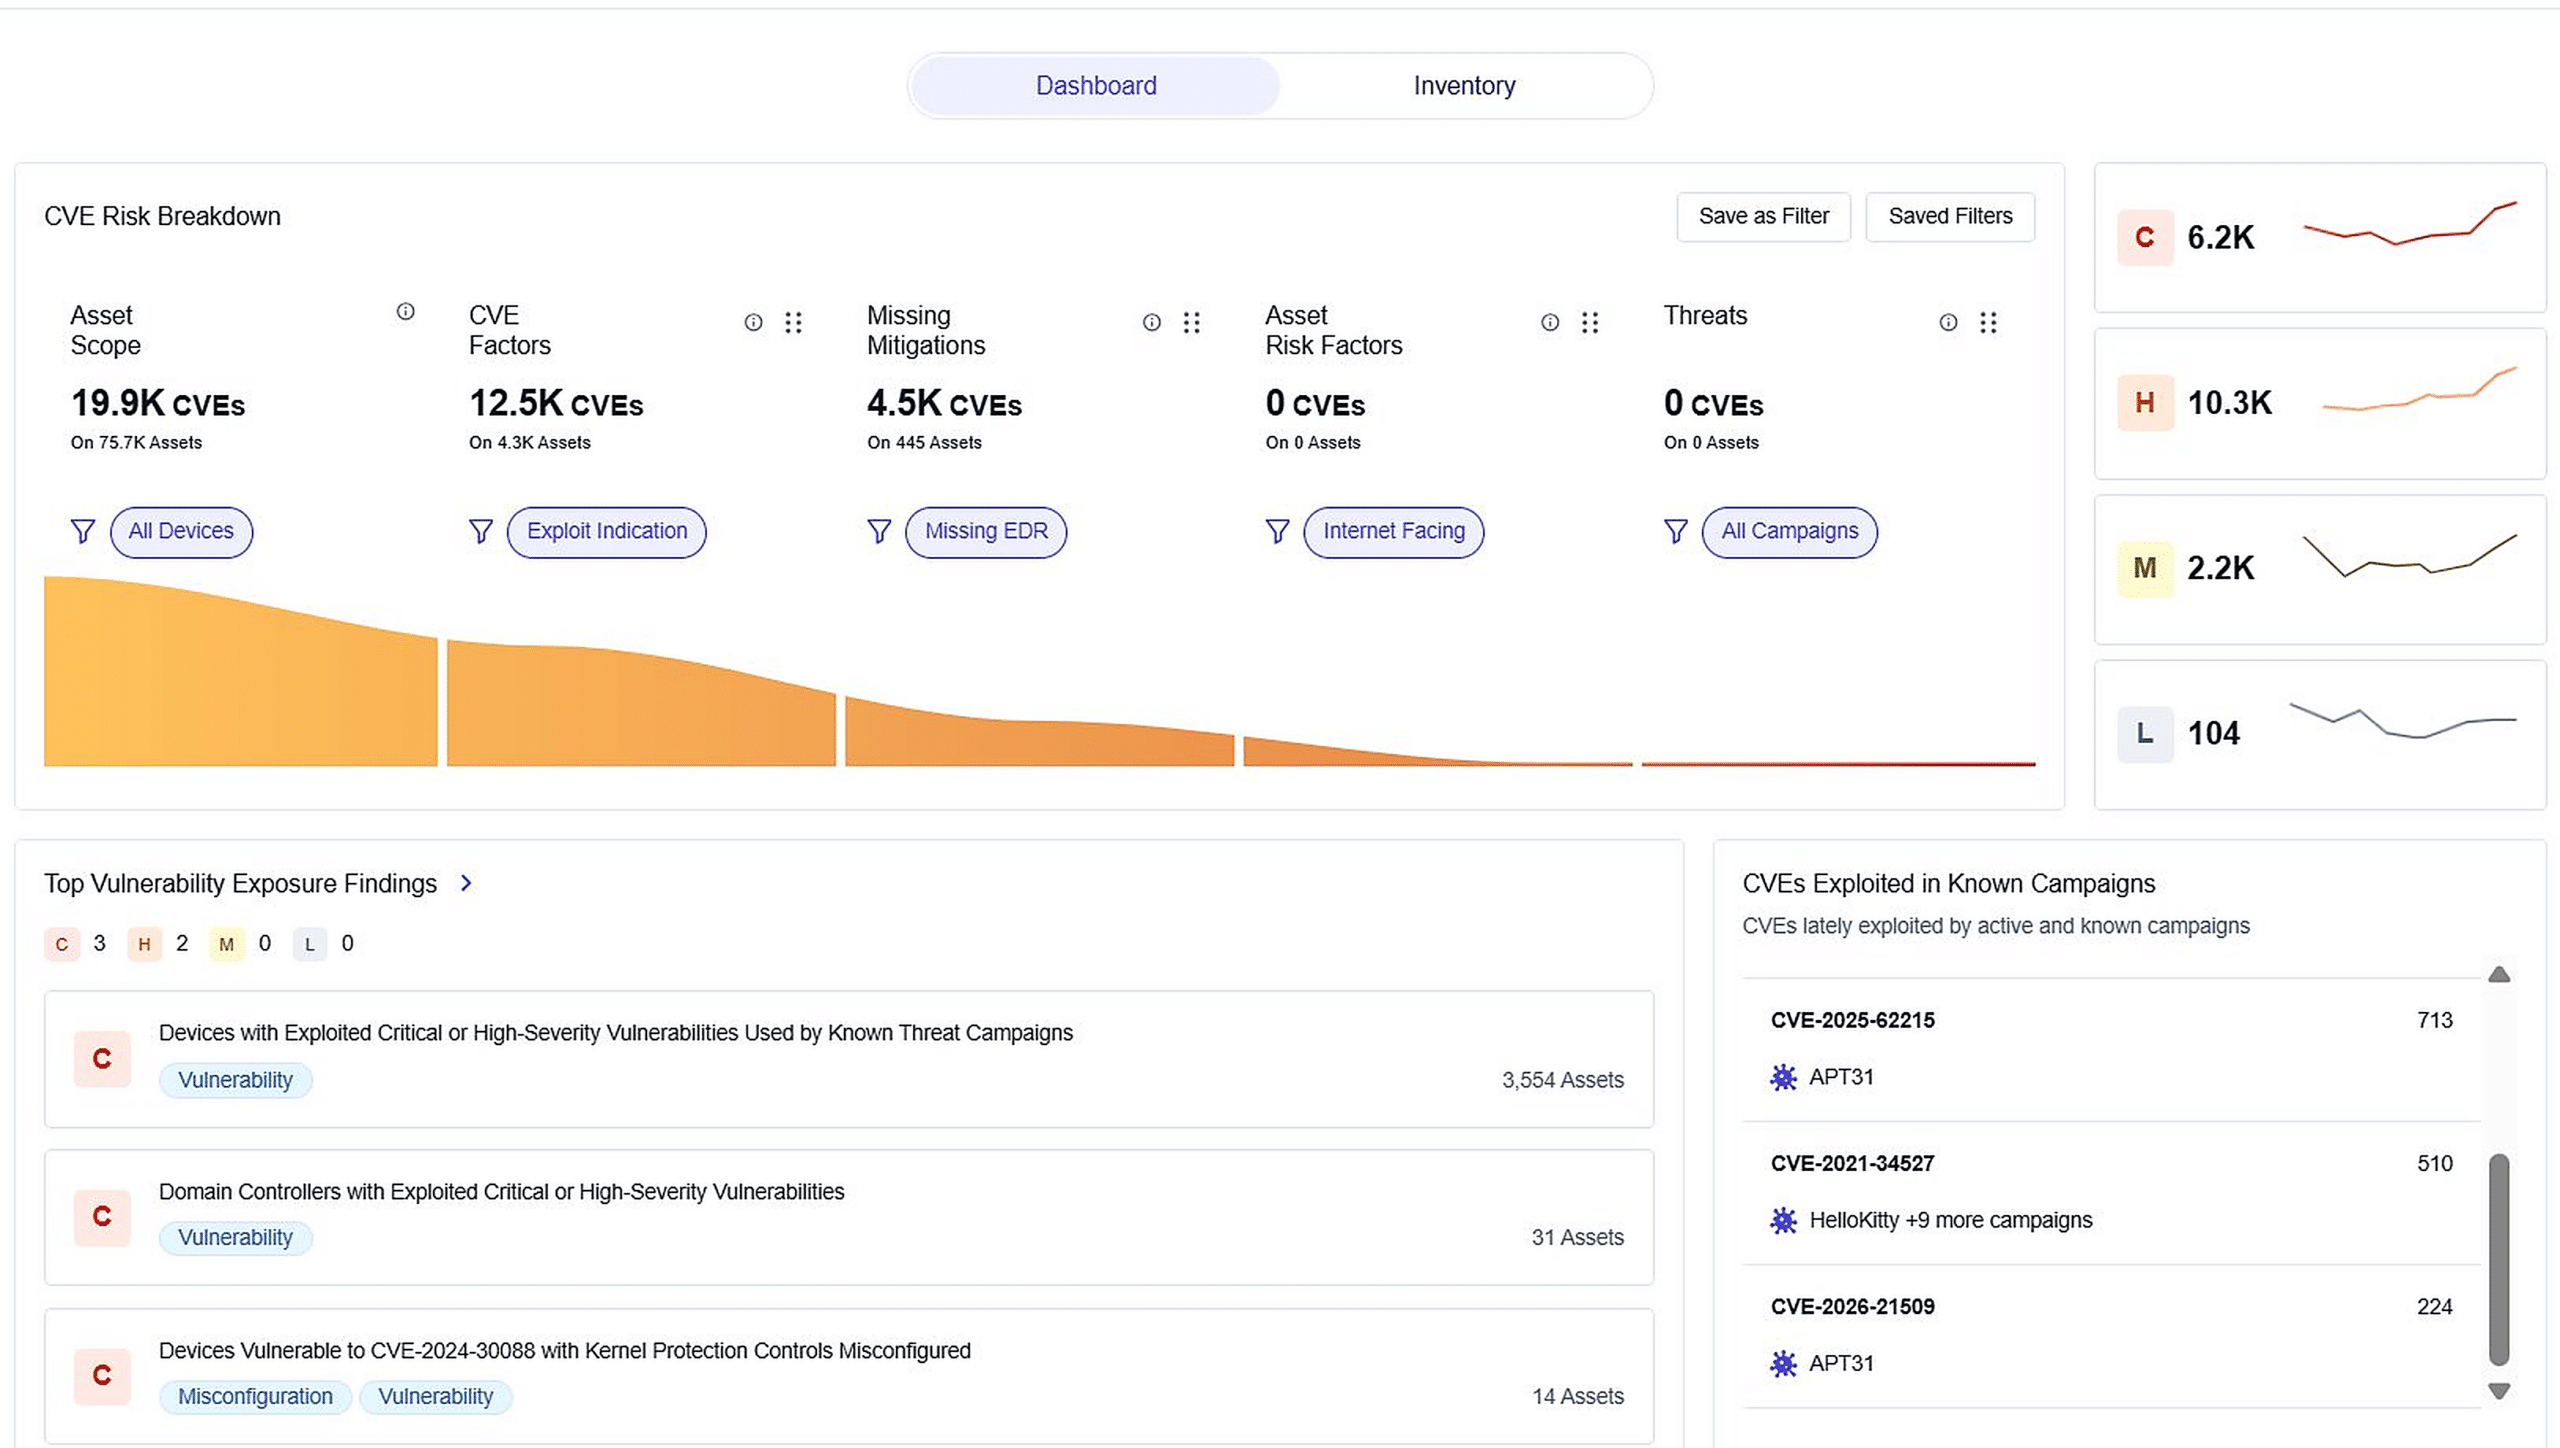Click the campaigns list scrollbar thumb
Screen dimensions: 2560x1448
(x=2498, y=1260)
